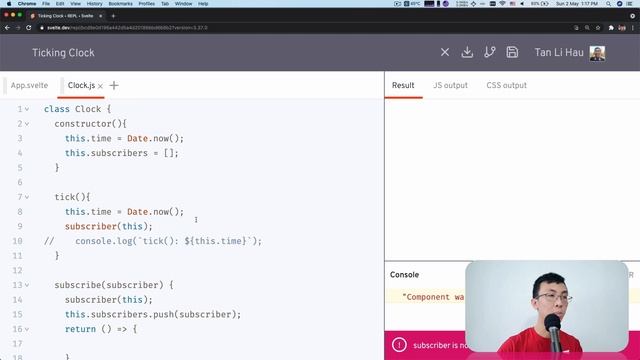Open the Apple menu
The image size is (640, 360).
tap(9, 4)
